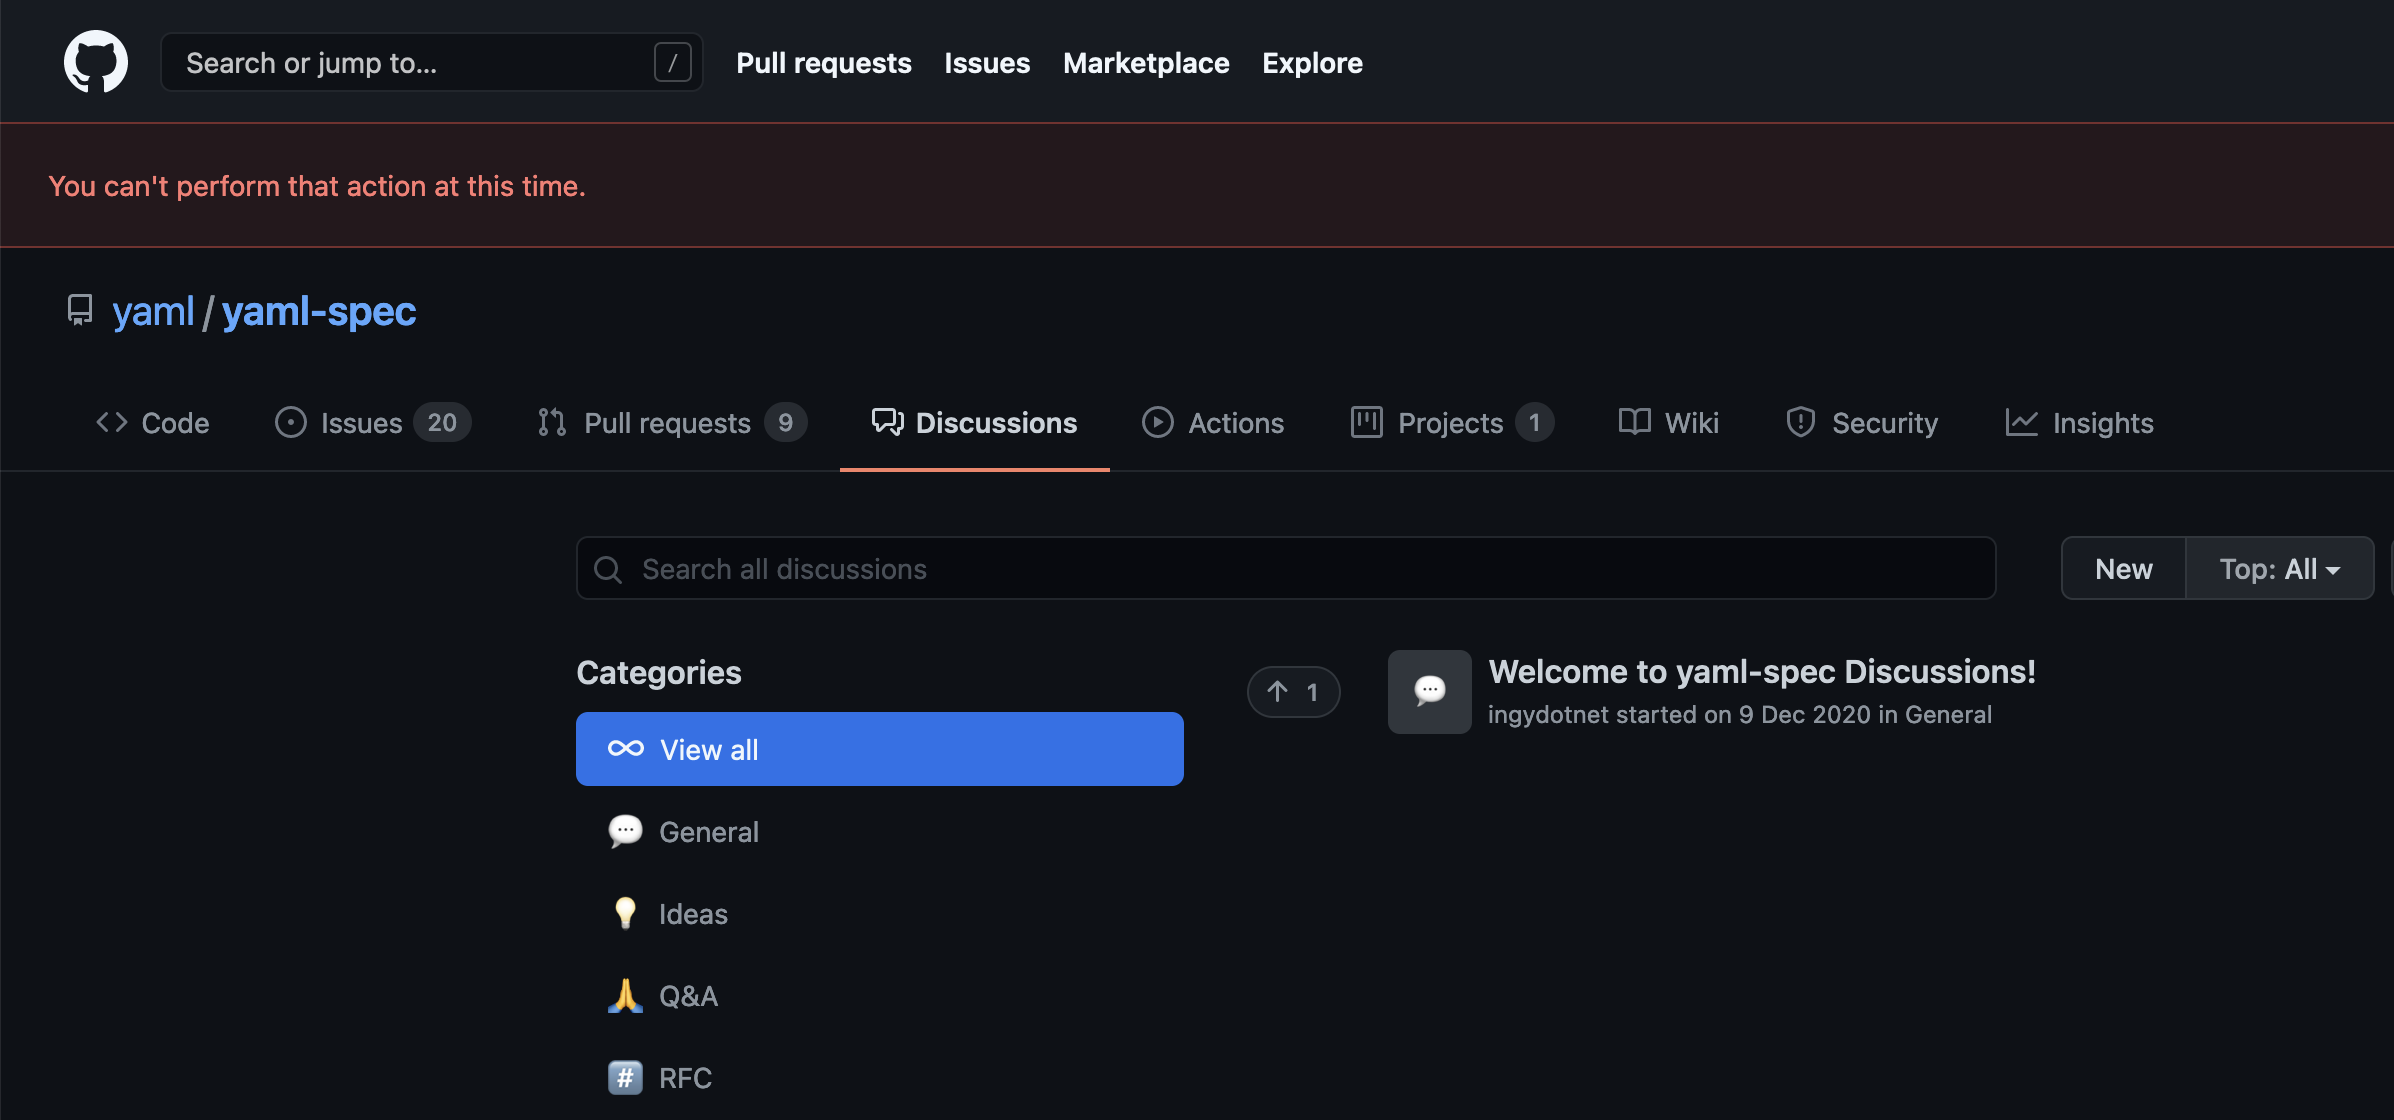Click the Actions play-circle icon
Viewport: 2394px width, 1120px height.
(x=1157, y=422)
